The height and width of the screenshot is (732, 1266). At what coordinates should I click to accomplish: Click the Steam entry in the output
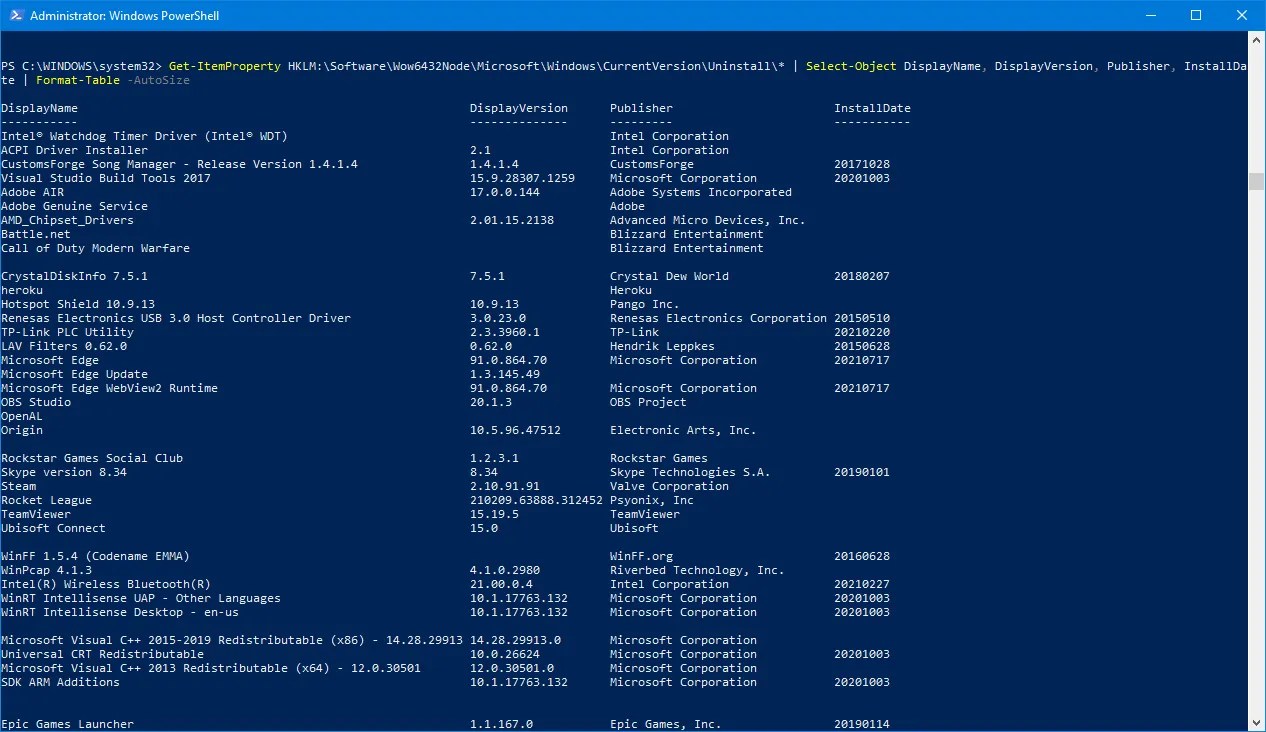tap(20, 485)
